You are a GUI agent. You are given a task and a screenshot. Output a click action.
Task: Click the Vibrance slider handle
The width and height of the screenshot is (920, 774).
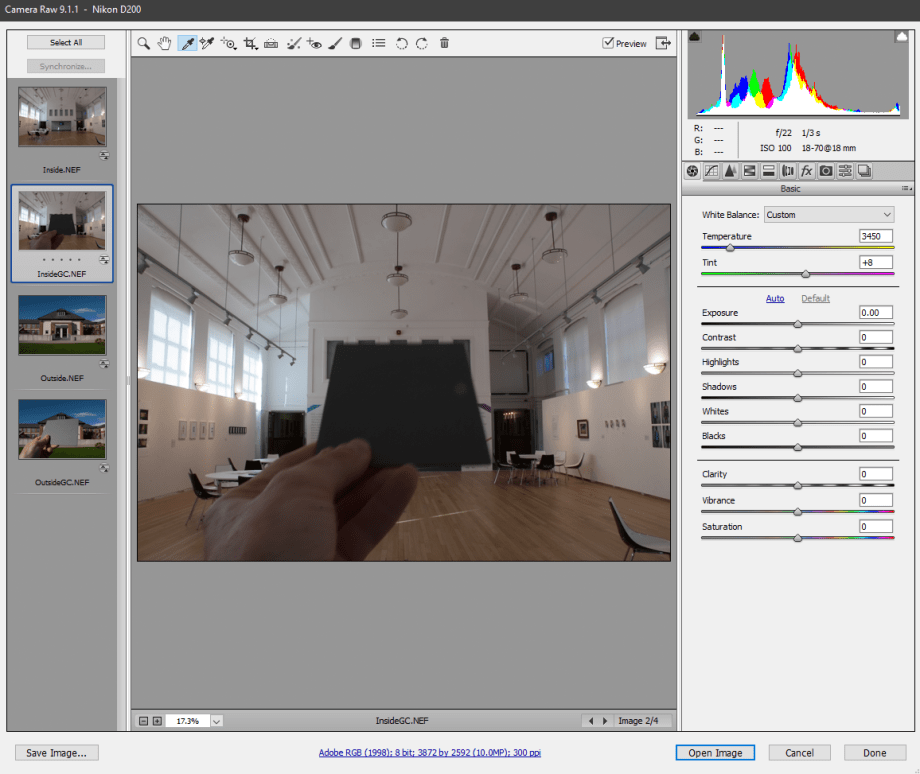point(798,512)
